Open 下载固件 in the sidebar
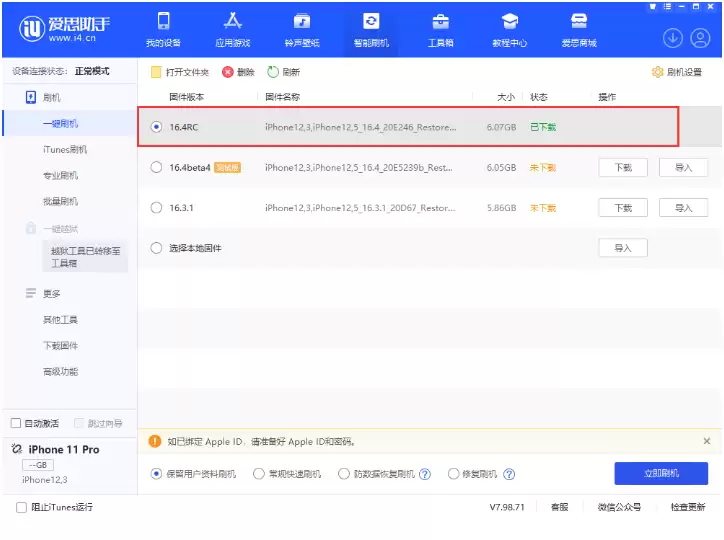 [x=60, y=346]
